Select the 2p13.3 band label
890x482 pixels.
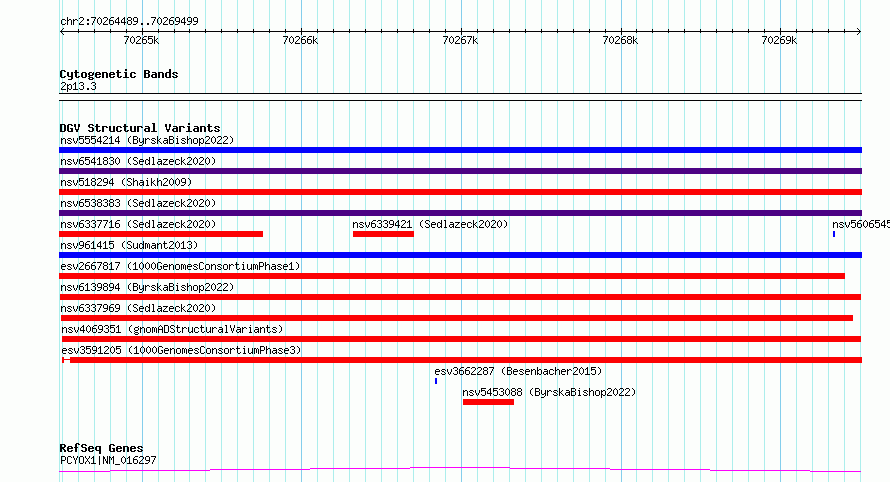coord(78,86)
